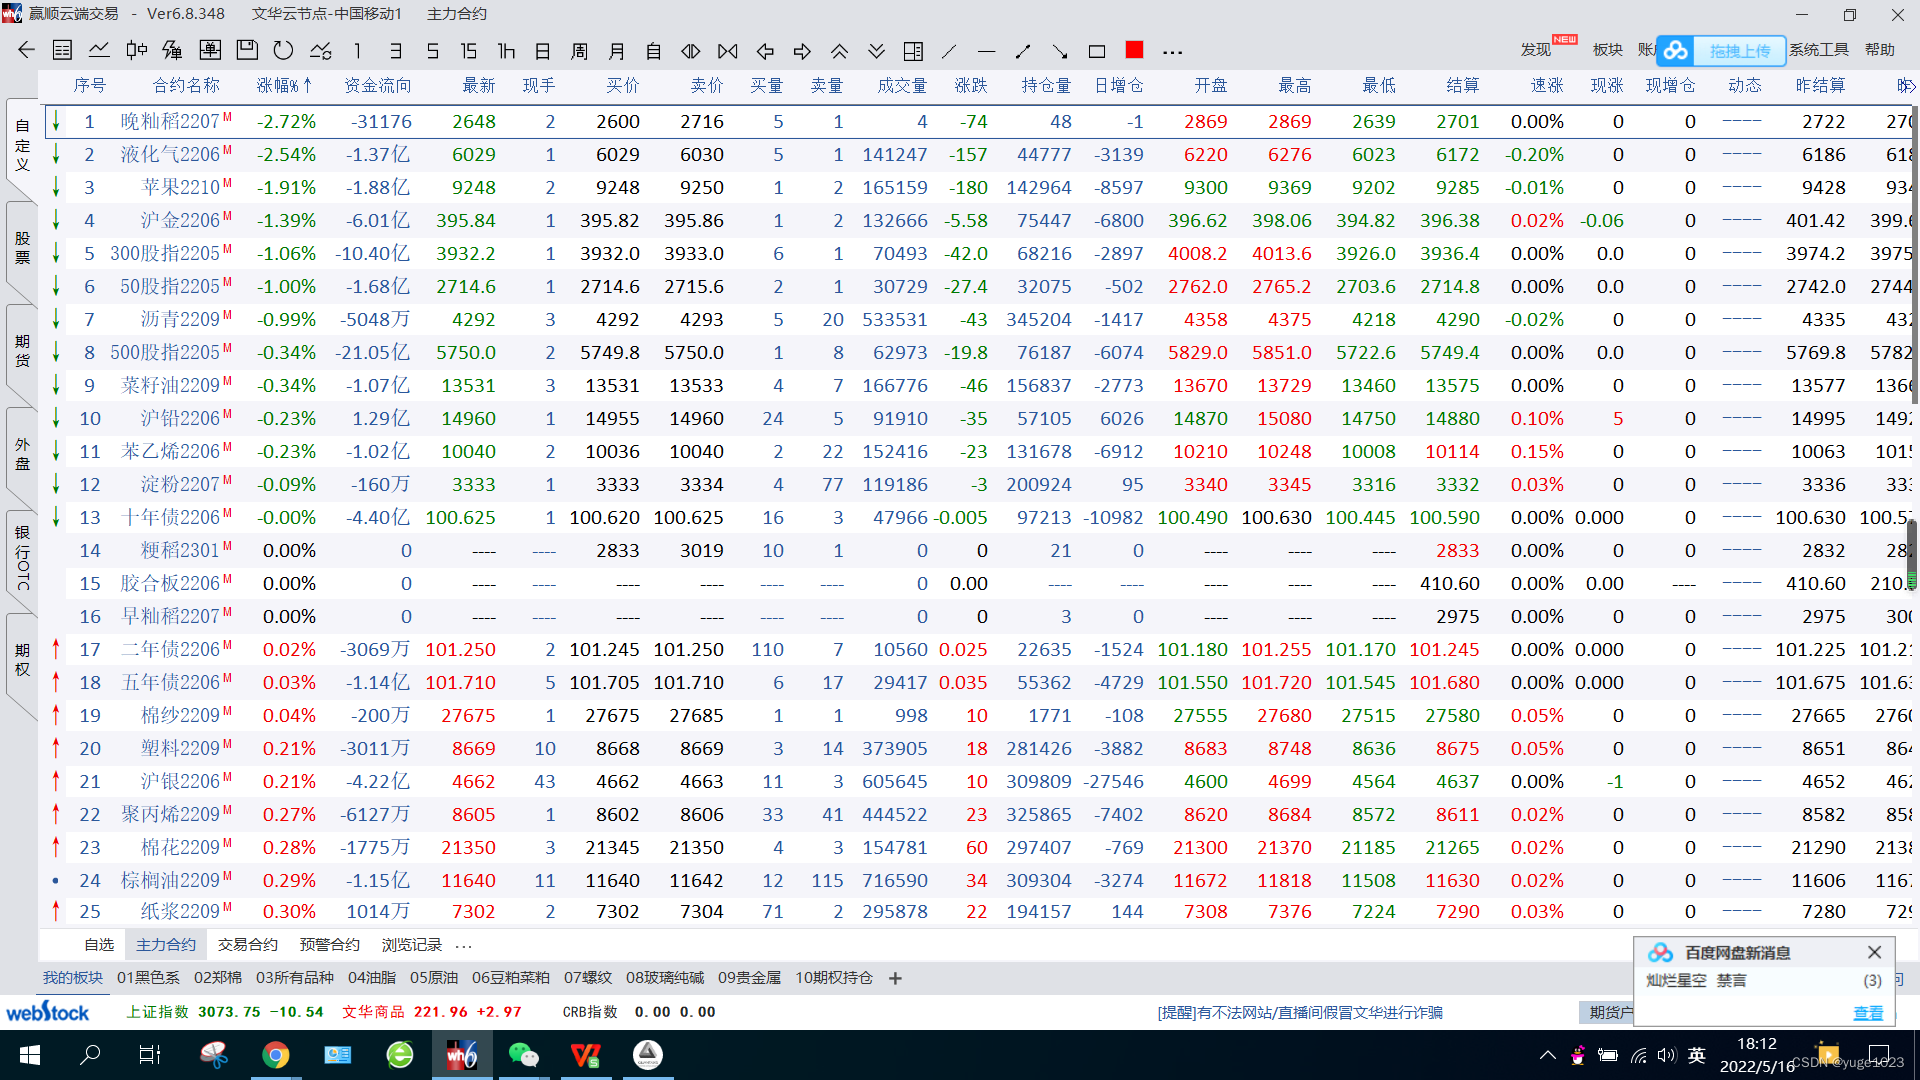Select the 04油脂 sector tab
The width and height of the screenshot is (1920, 1080).
[x=372, y=978]
